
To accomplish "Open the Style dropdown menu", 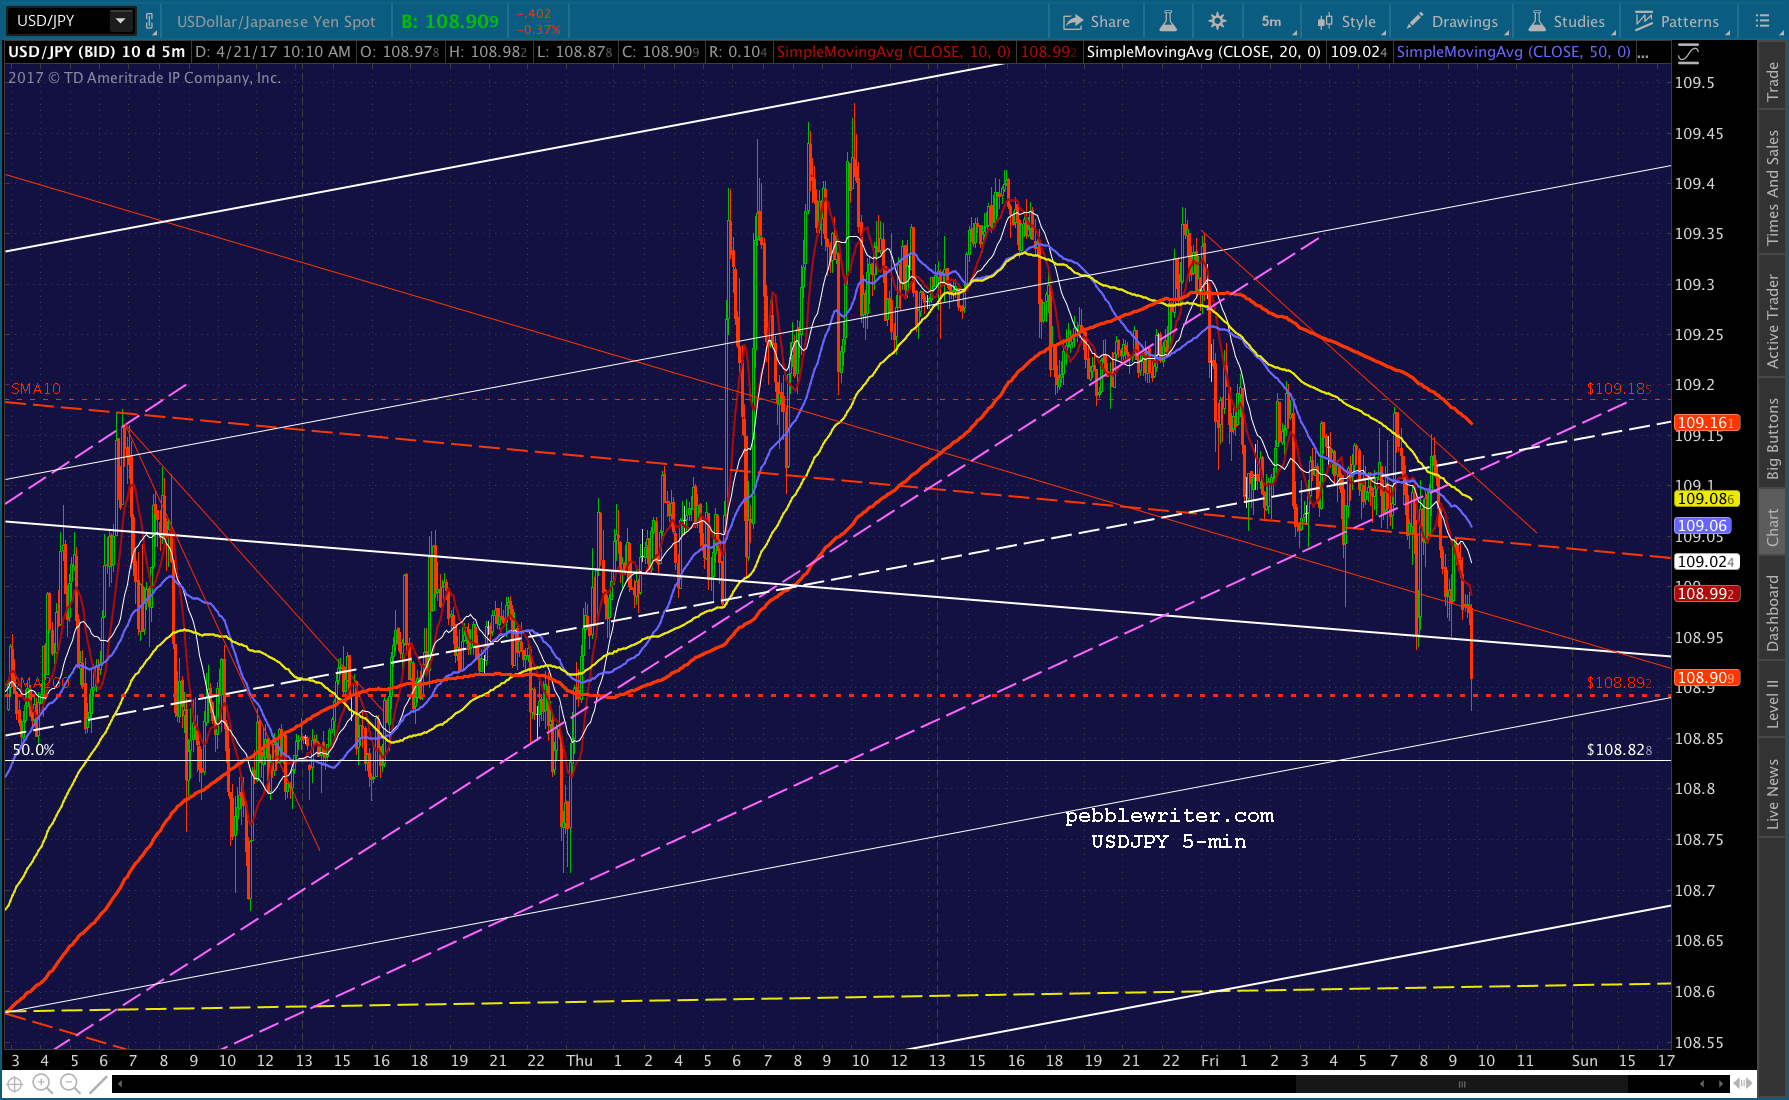I will coord(1348,21).
